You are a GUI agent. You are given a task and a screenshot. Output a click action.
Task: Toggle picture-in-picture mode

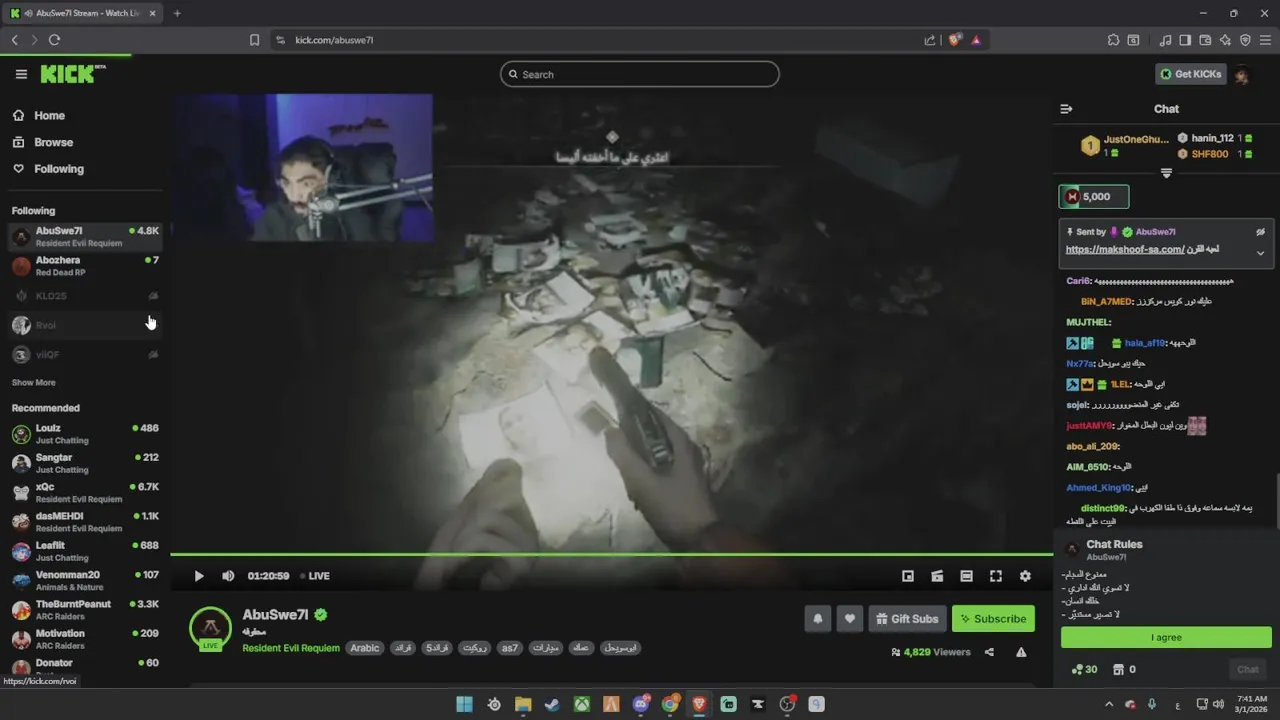point(908,576)
